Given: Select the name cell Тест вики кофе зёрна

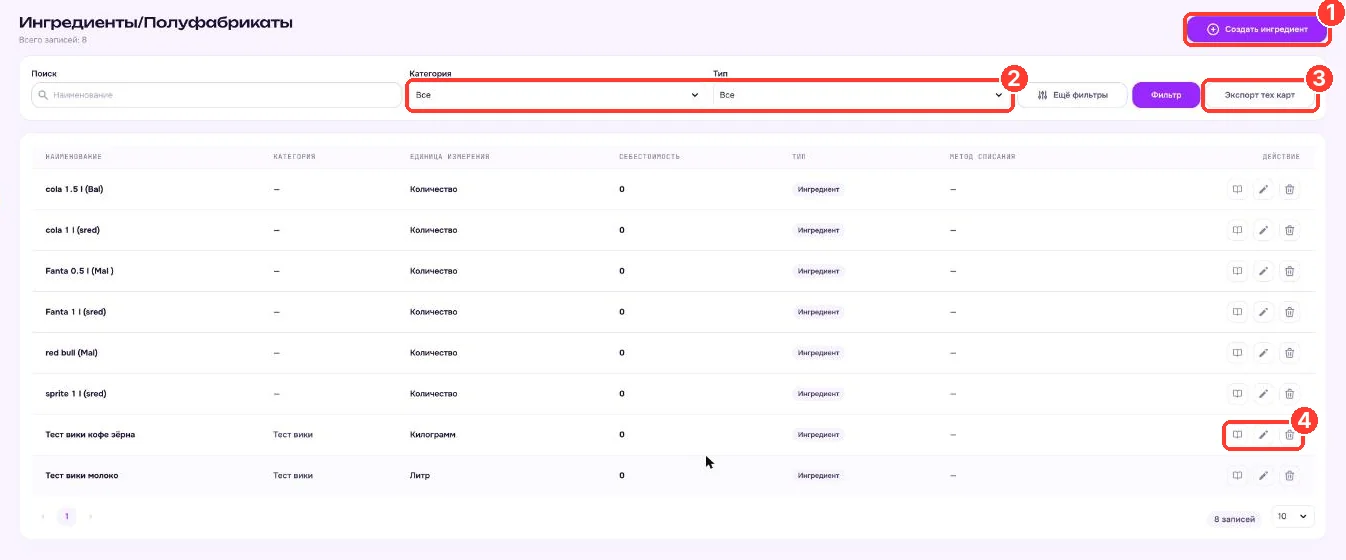Looking at the screenshot, I should tap(89, 435).
